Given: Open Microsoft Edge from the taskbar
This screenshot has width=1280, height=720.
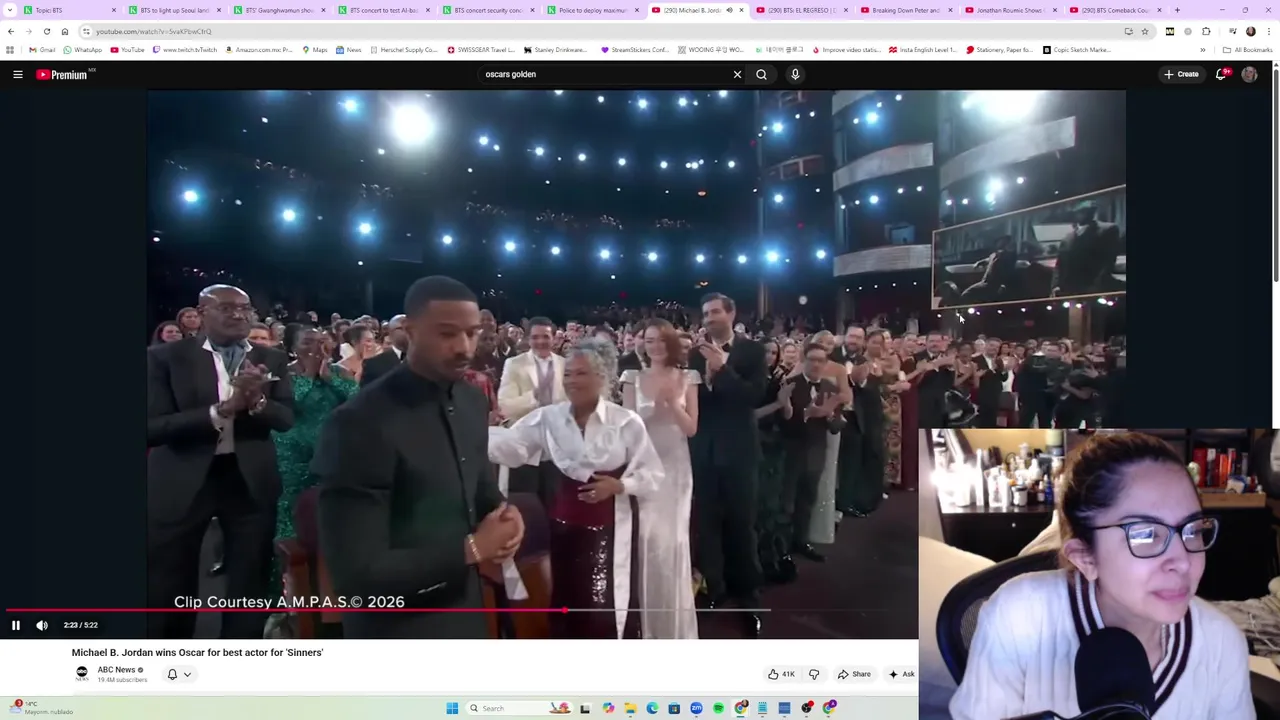Looking at the screenshot, I should [652, 708].
